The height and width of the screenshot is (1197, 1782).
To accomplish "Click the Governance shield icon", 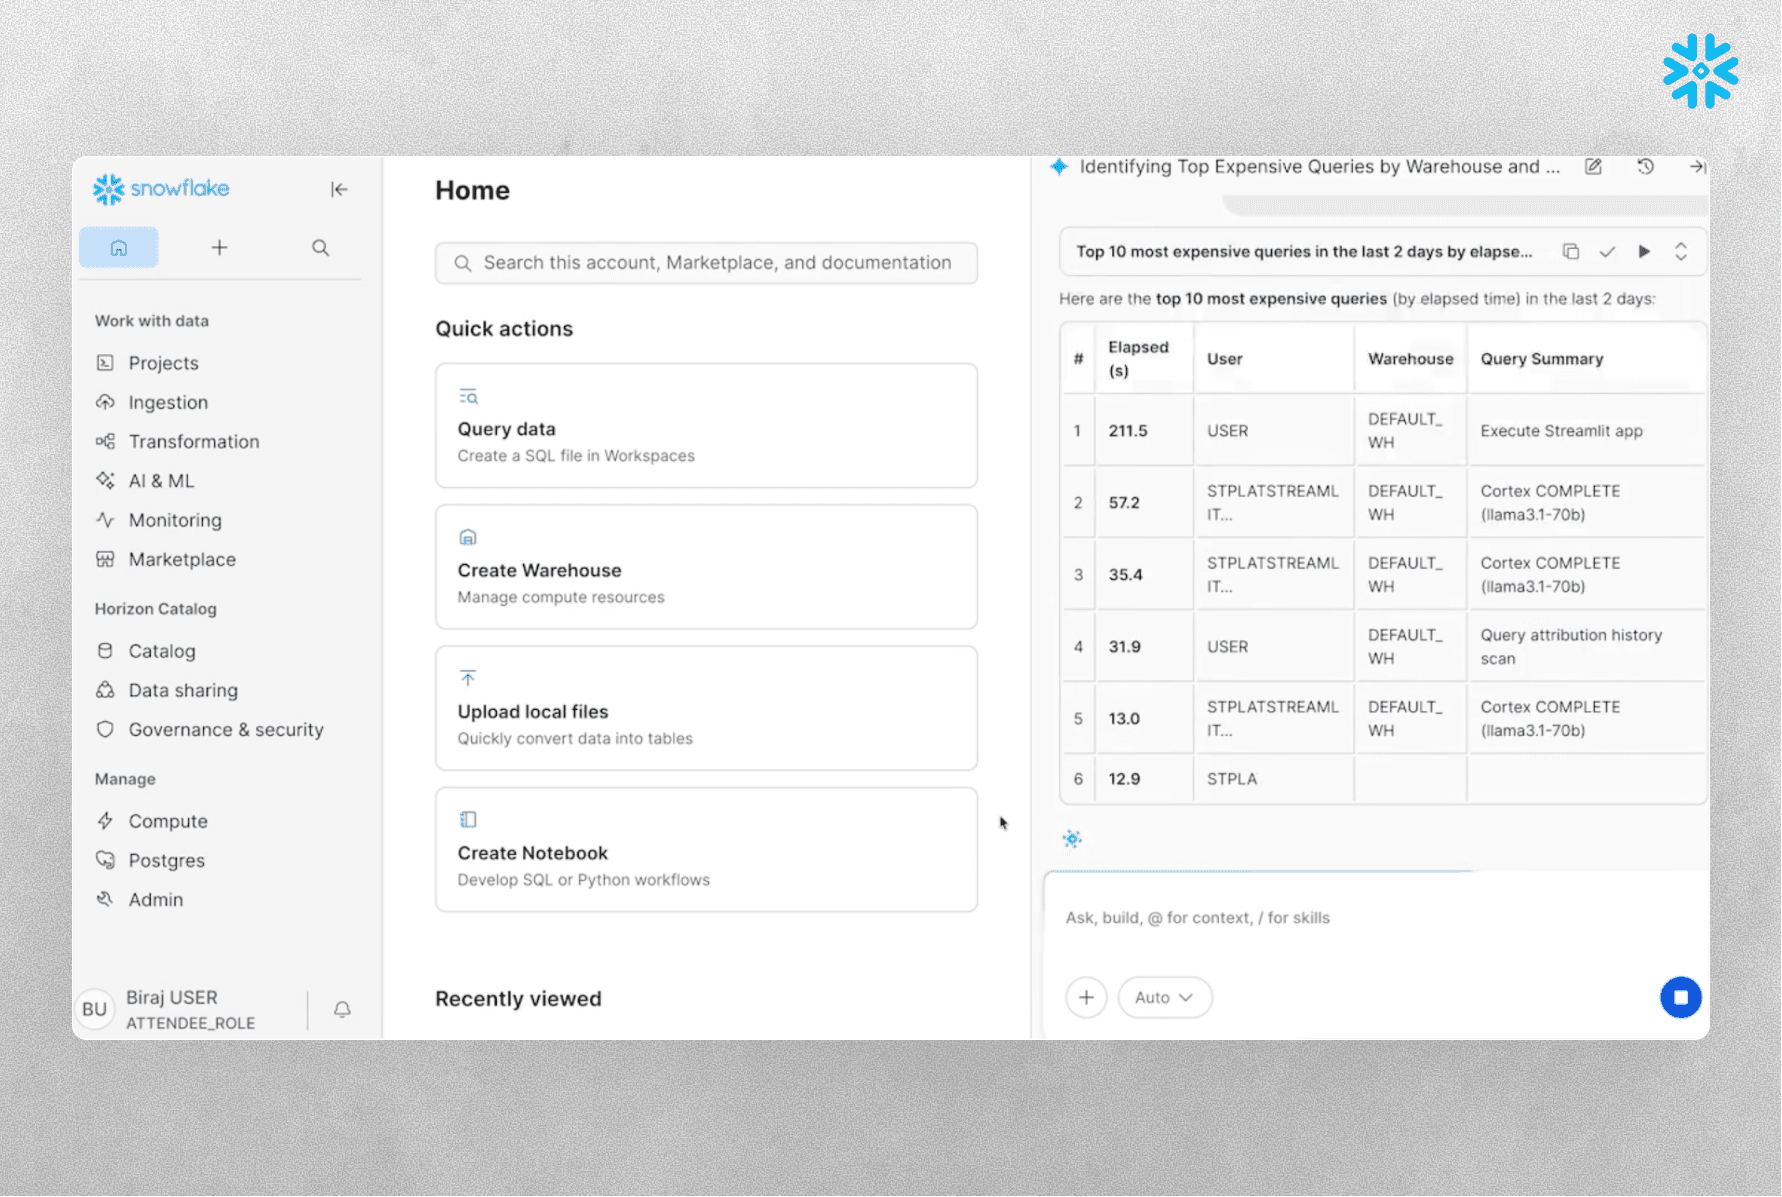I will [x=105, y=729].
